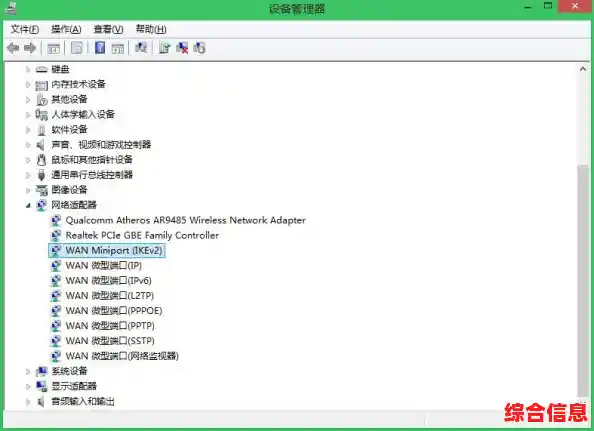The height and width of the screenshot is (431, 594).
Task: Select the WAN 微型端口(IPv6) label
Action: click(109, 281)
